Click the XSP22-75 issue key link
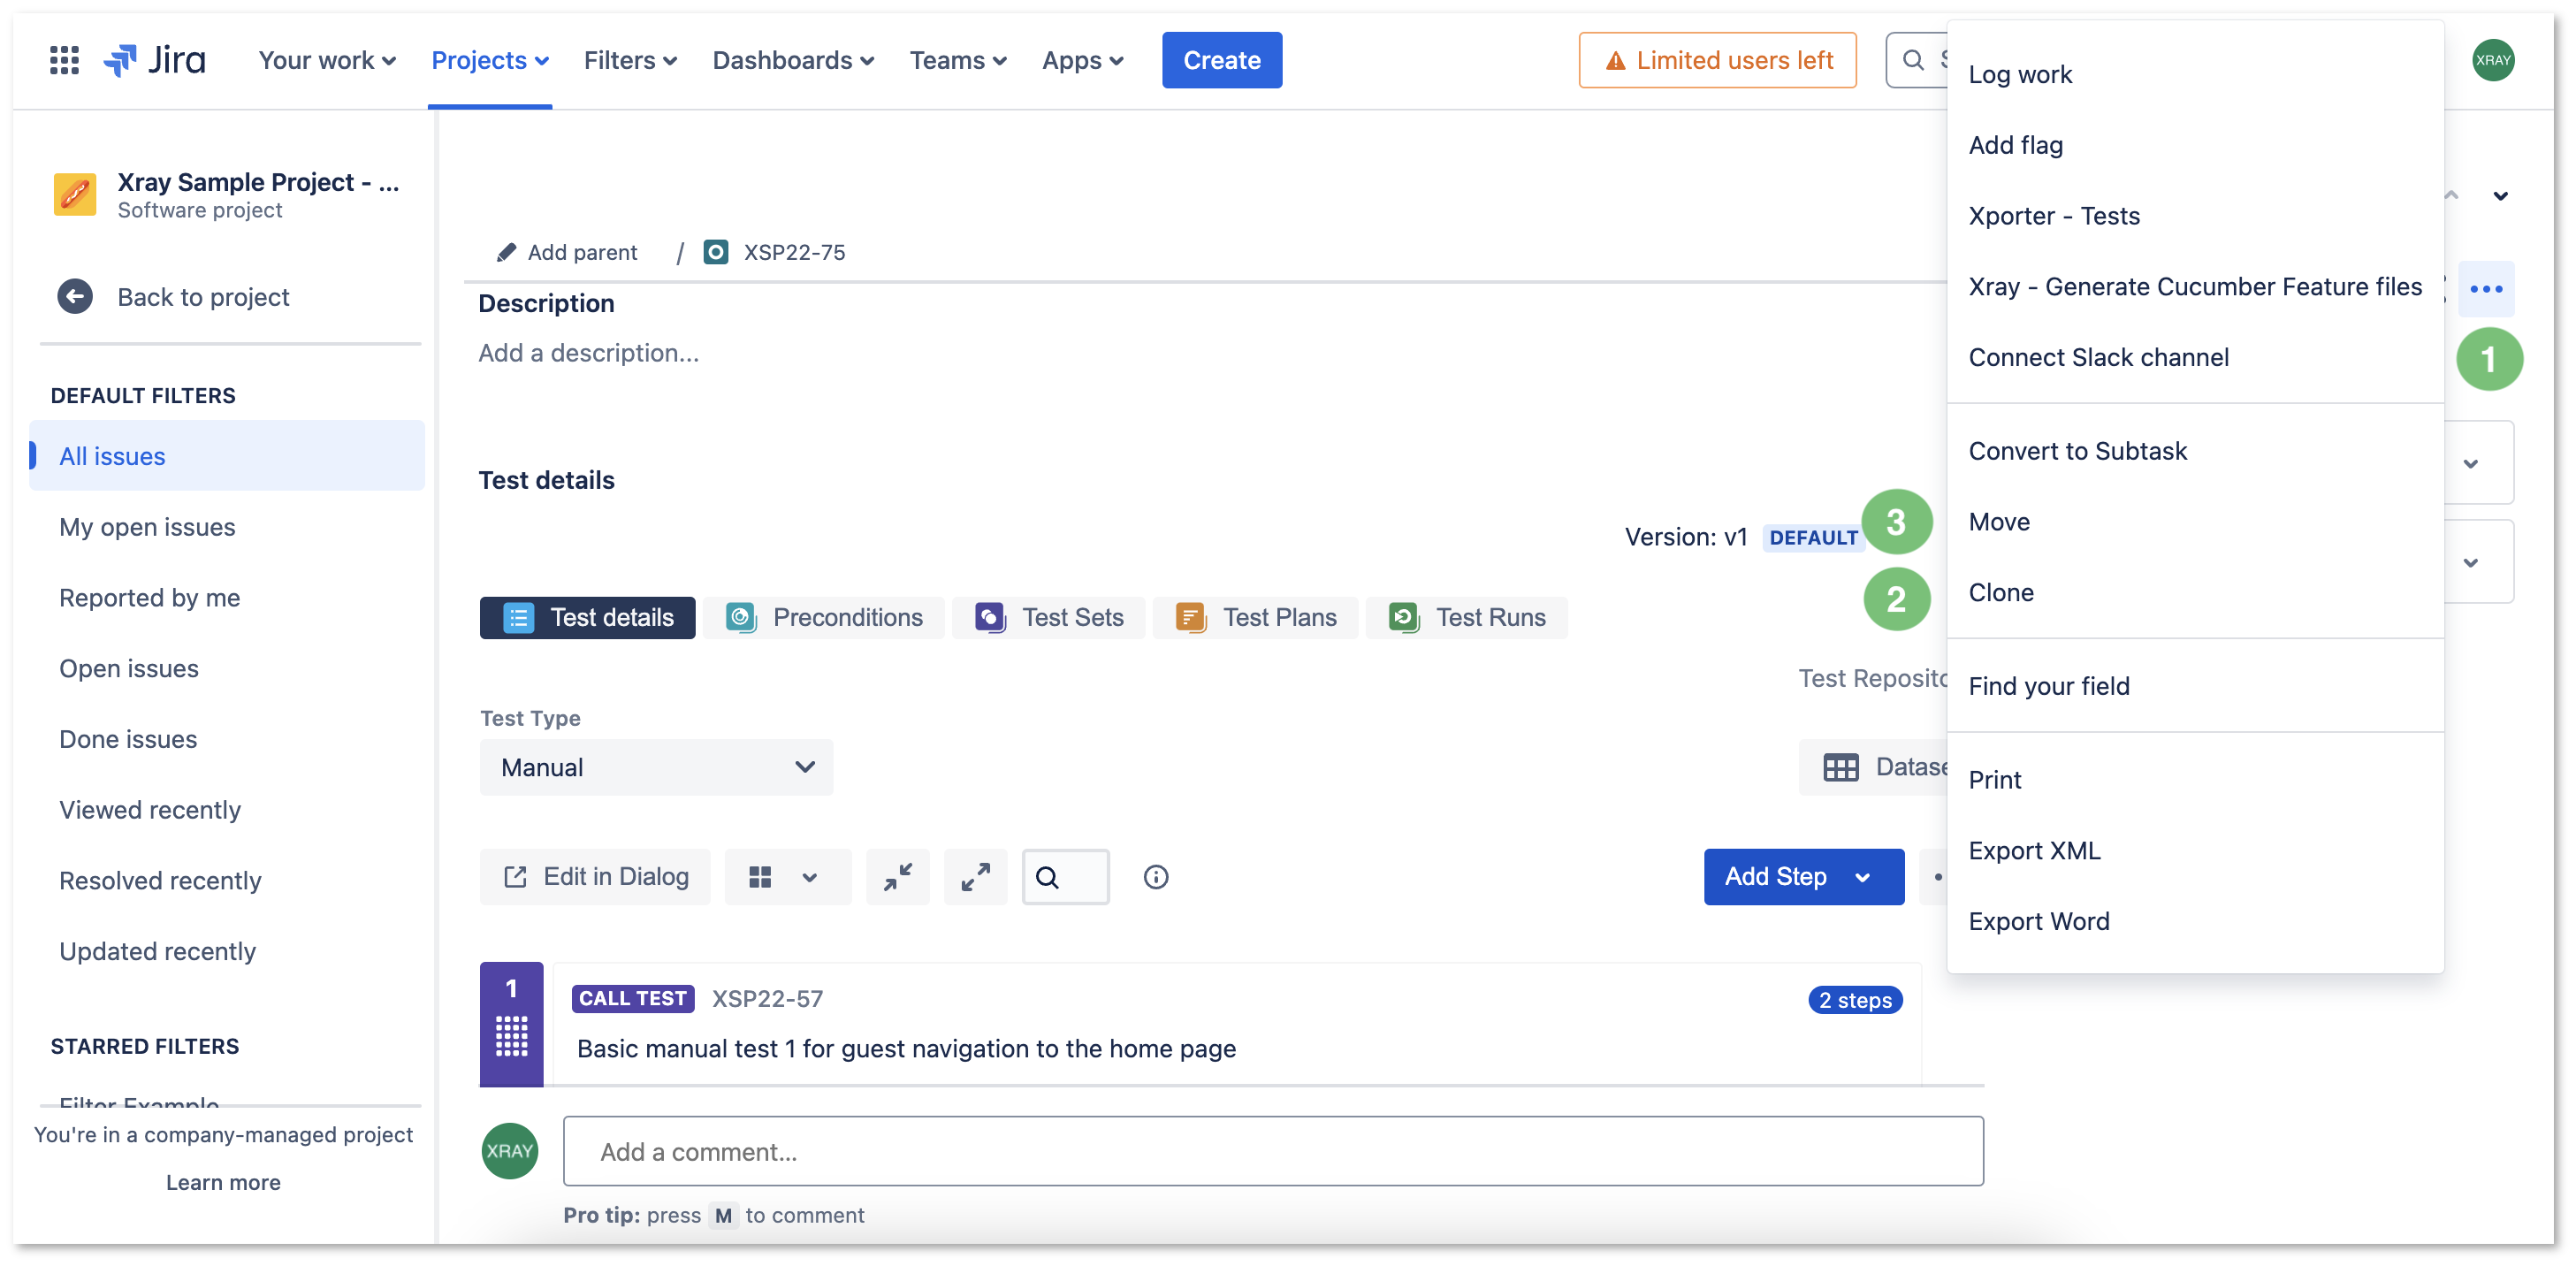The height and width of the screenshot is (1266, 2576). point(794,252)
